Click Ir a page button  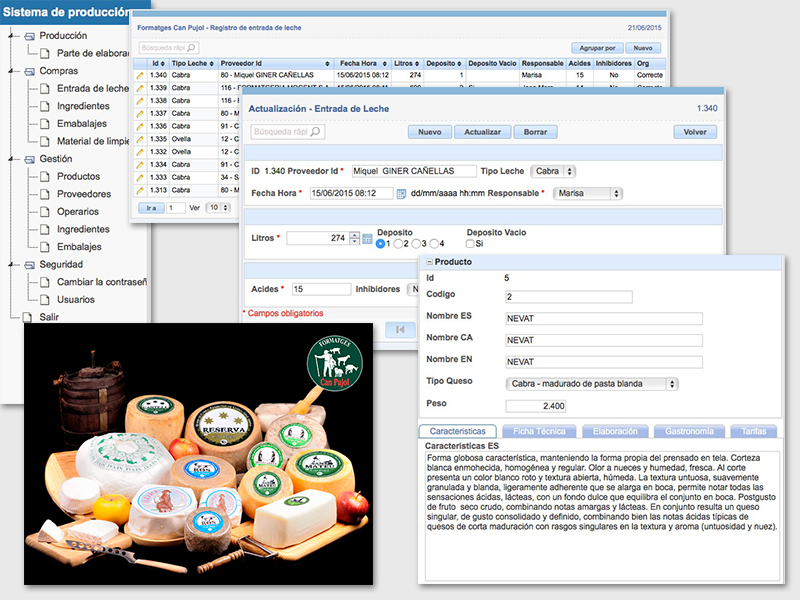coord(151,208)
